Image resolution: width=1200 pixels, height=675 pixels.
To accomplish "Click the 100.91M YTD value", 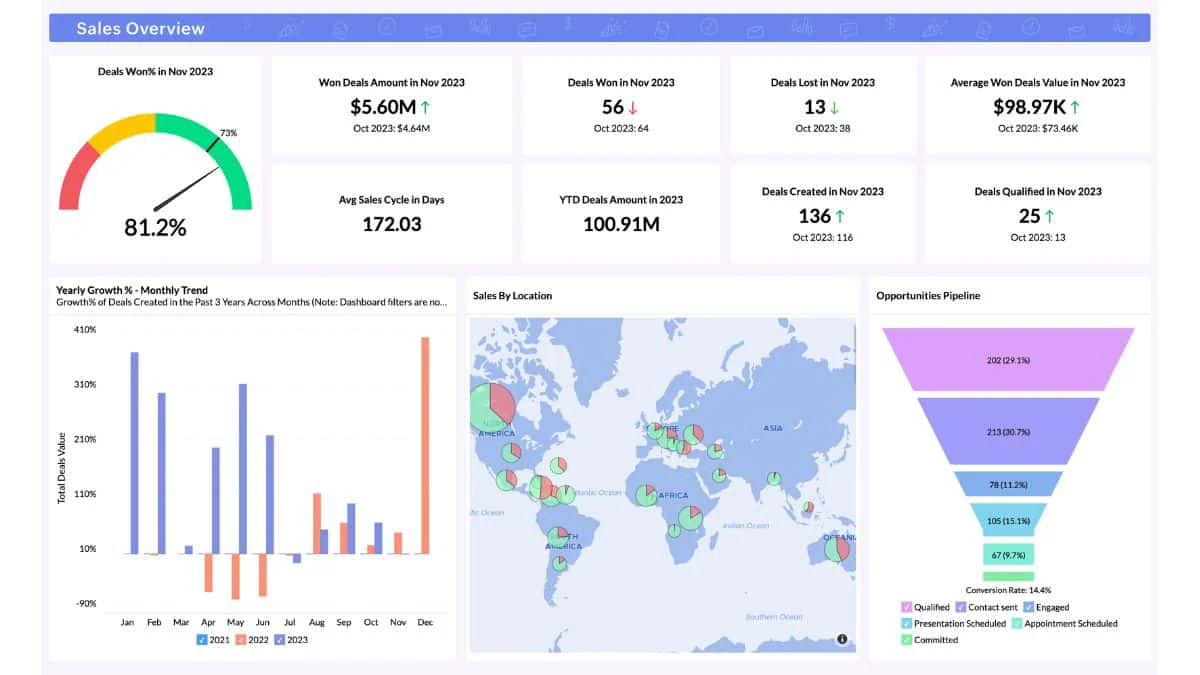I will tap(621, 224).
